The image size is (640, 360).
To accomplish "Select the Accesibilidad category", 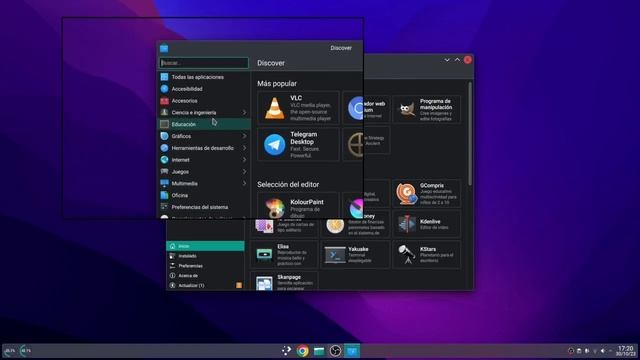I will click(204, 89).
